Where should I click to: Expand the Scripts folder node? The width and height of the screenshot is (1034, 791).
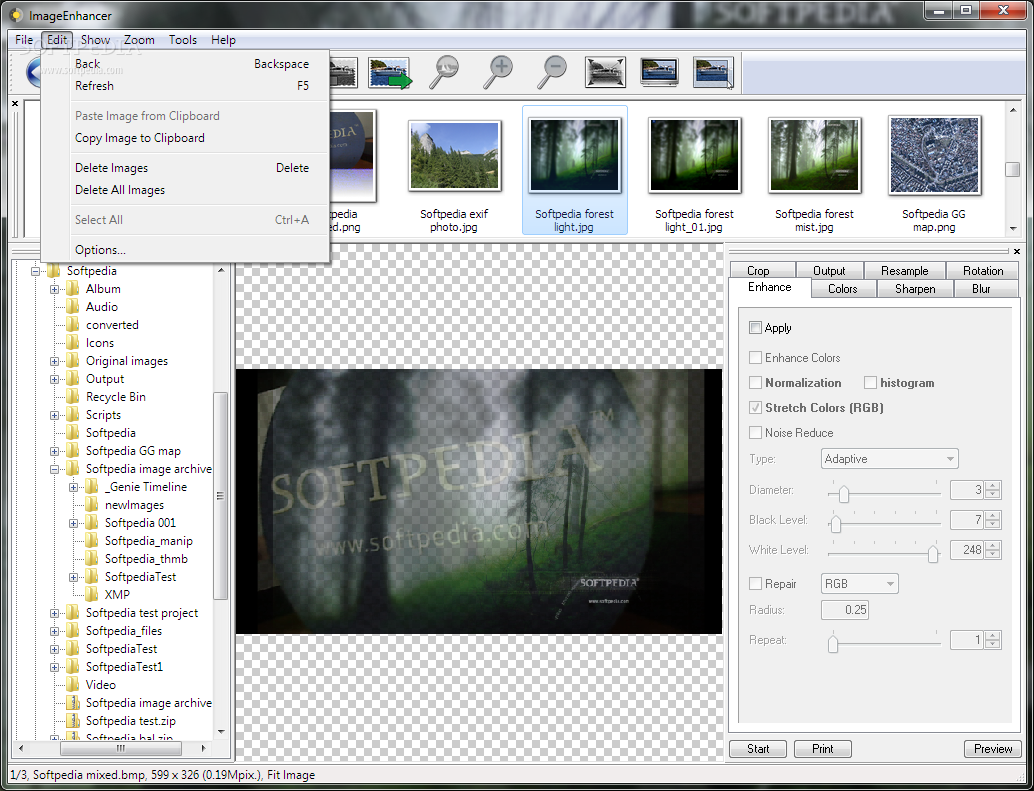pyautogui.click(x=55, y=415)
